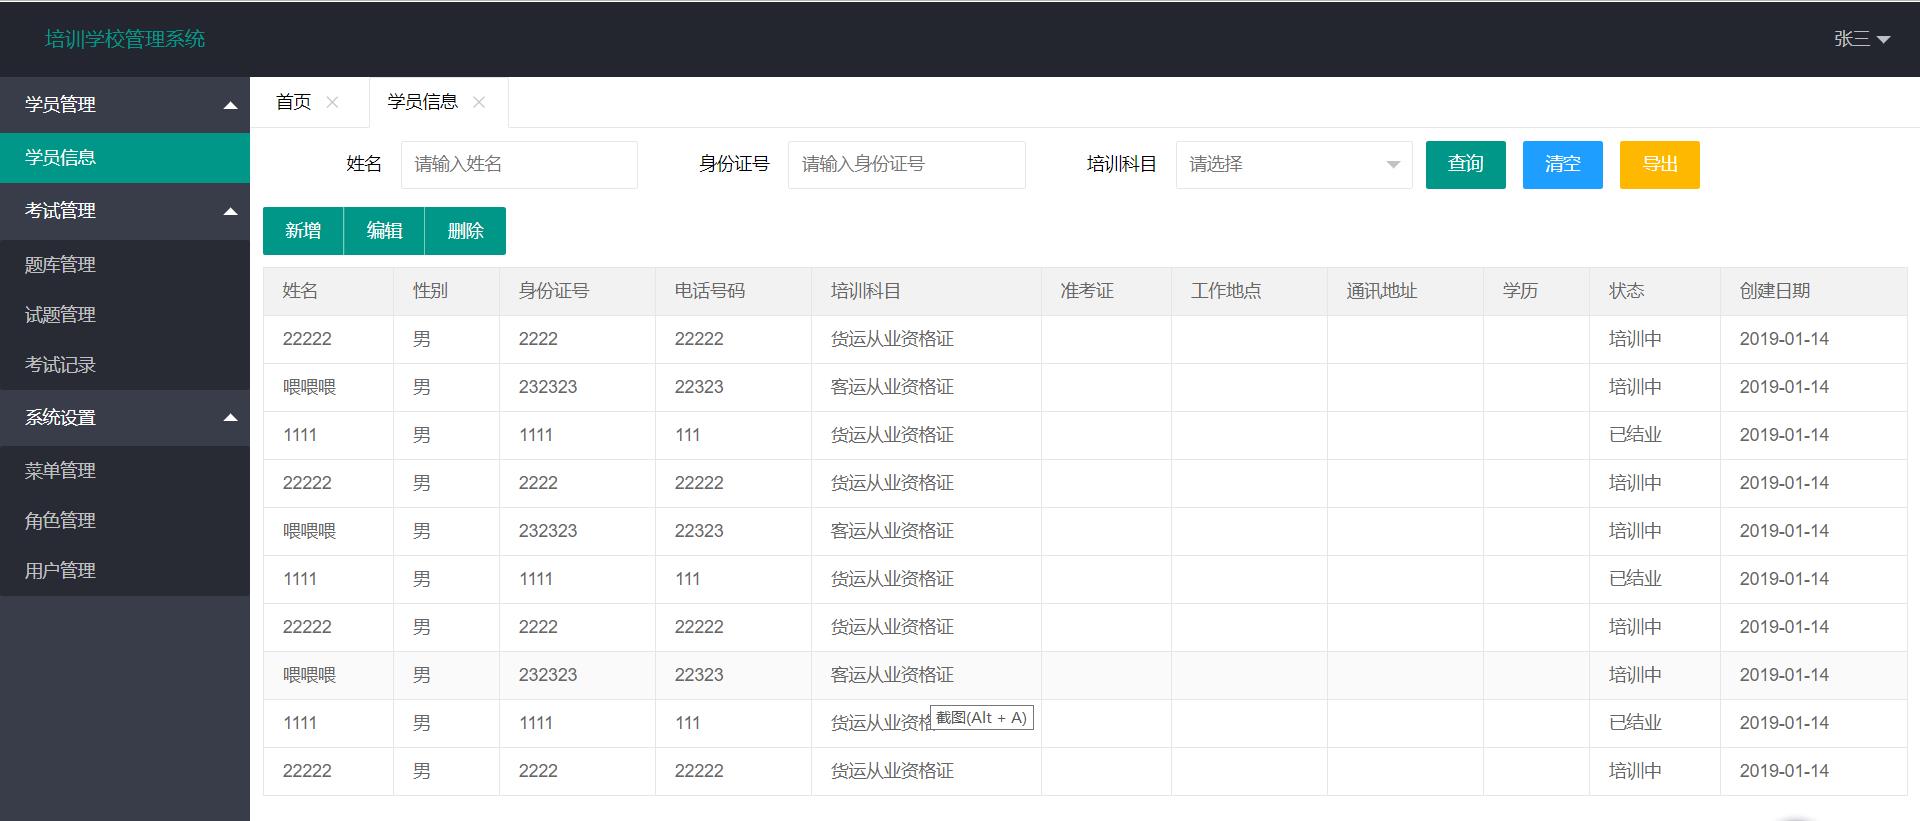Image resolution: width=1920 pixels, height=821 pixels.
Task: Click the 培训学校管理系统 title link
Action: 125,39
